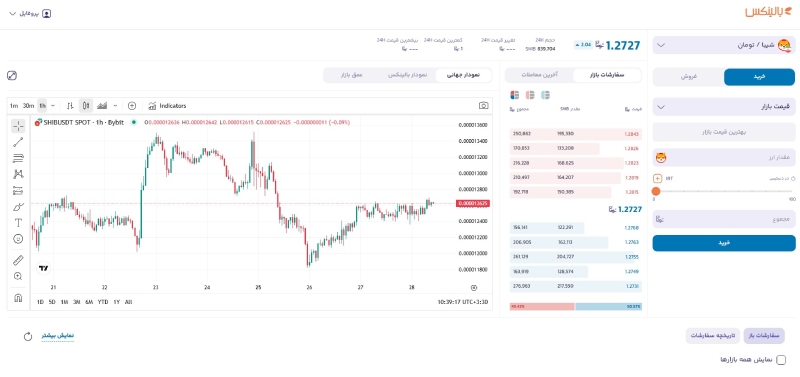This screenshot has width=800, height=377.
Task: Open the قیمت بازار order type dropdown
Action: tap(724, 107)
